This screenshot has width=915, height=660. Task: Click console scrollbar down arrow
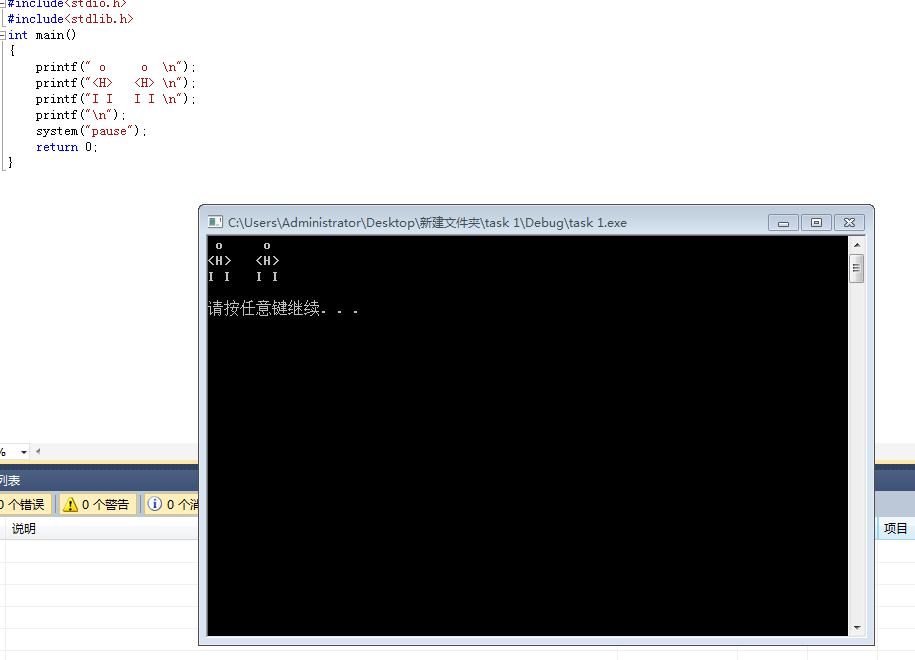tap(857, 627)
